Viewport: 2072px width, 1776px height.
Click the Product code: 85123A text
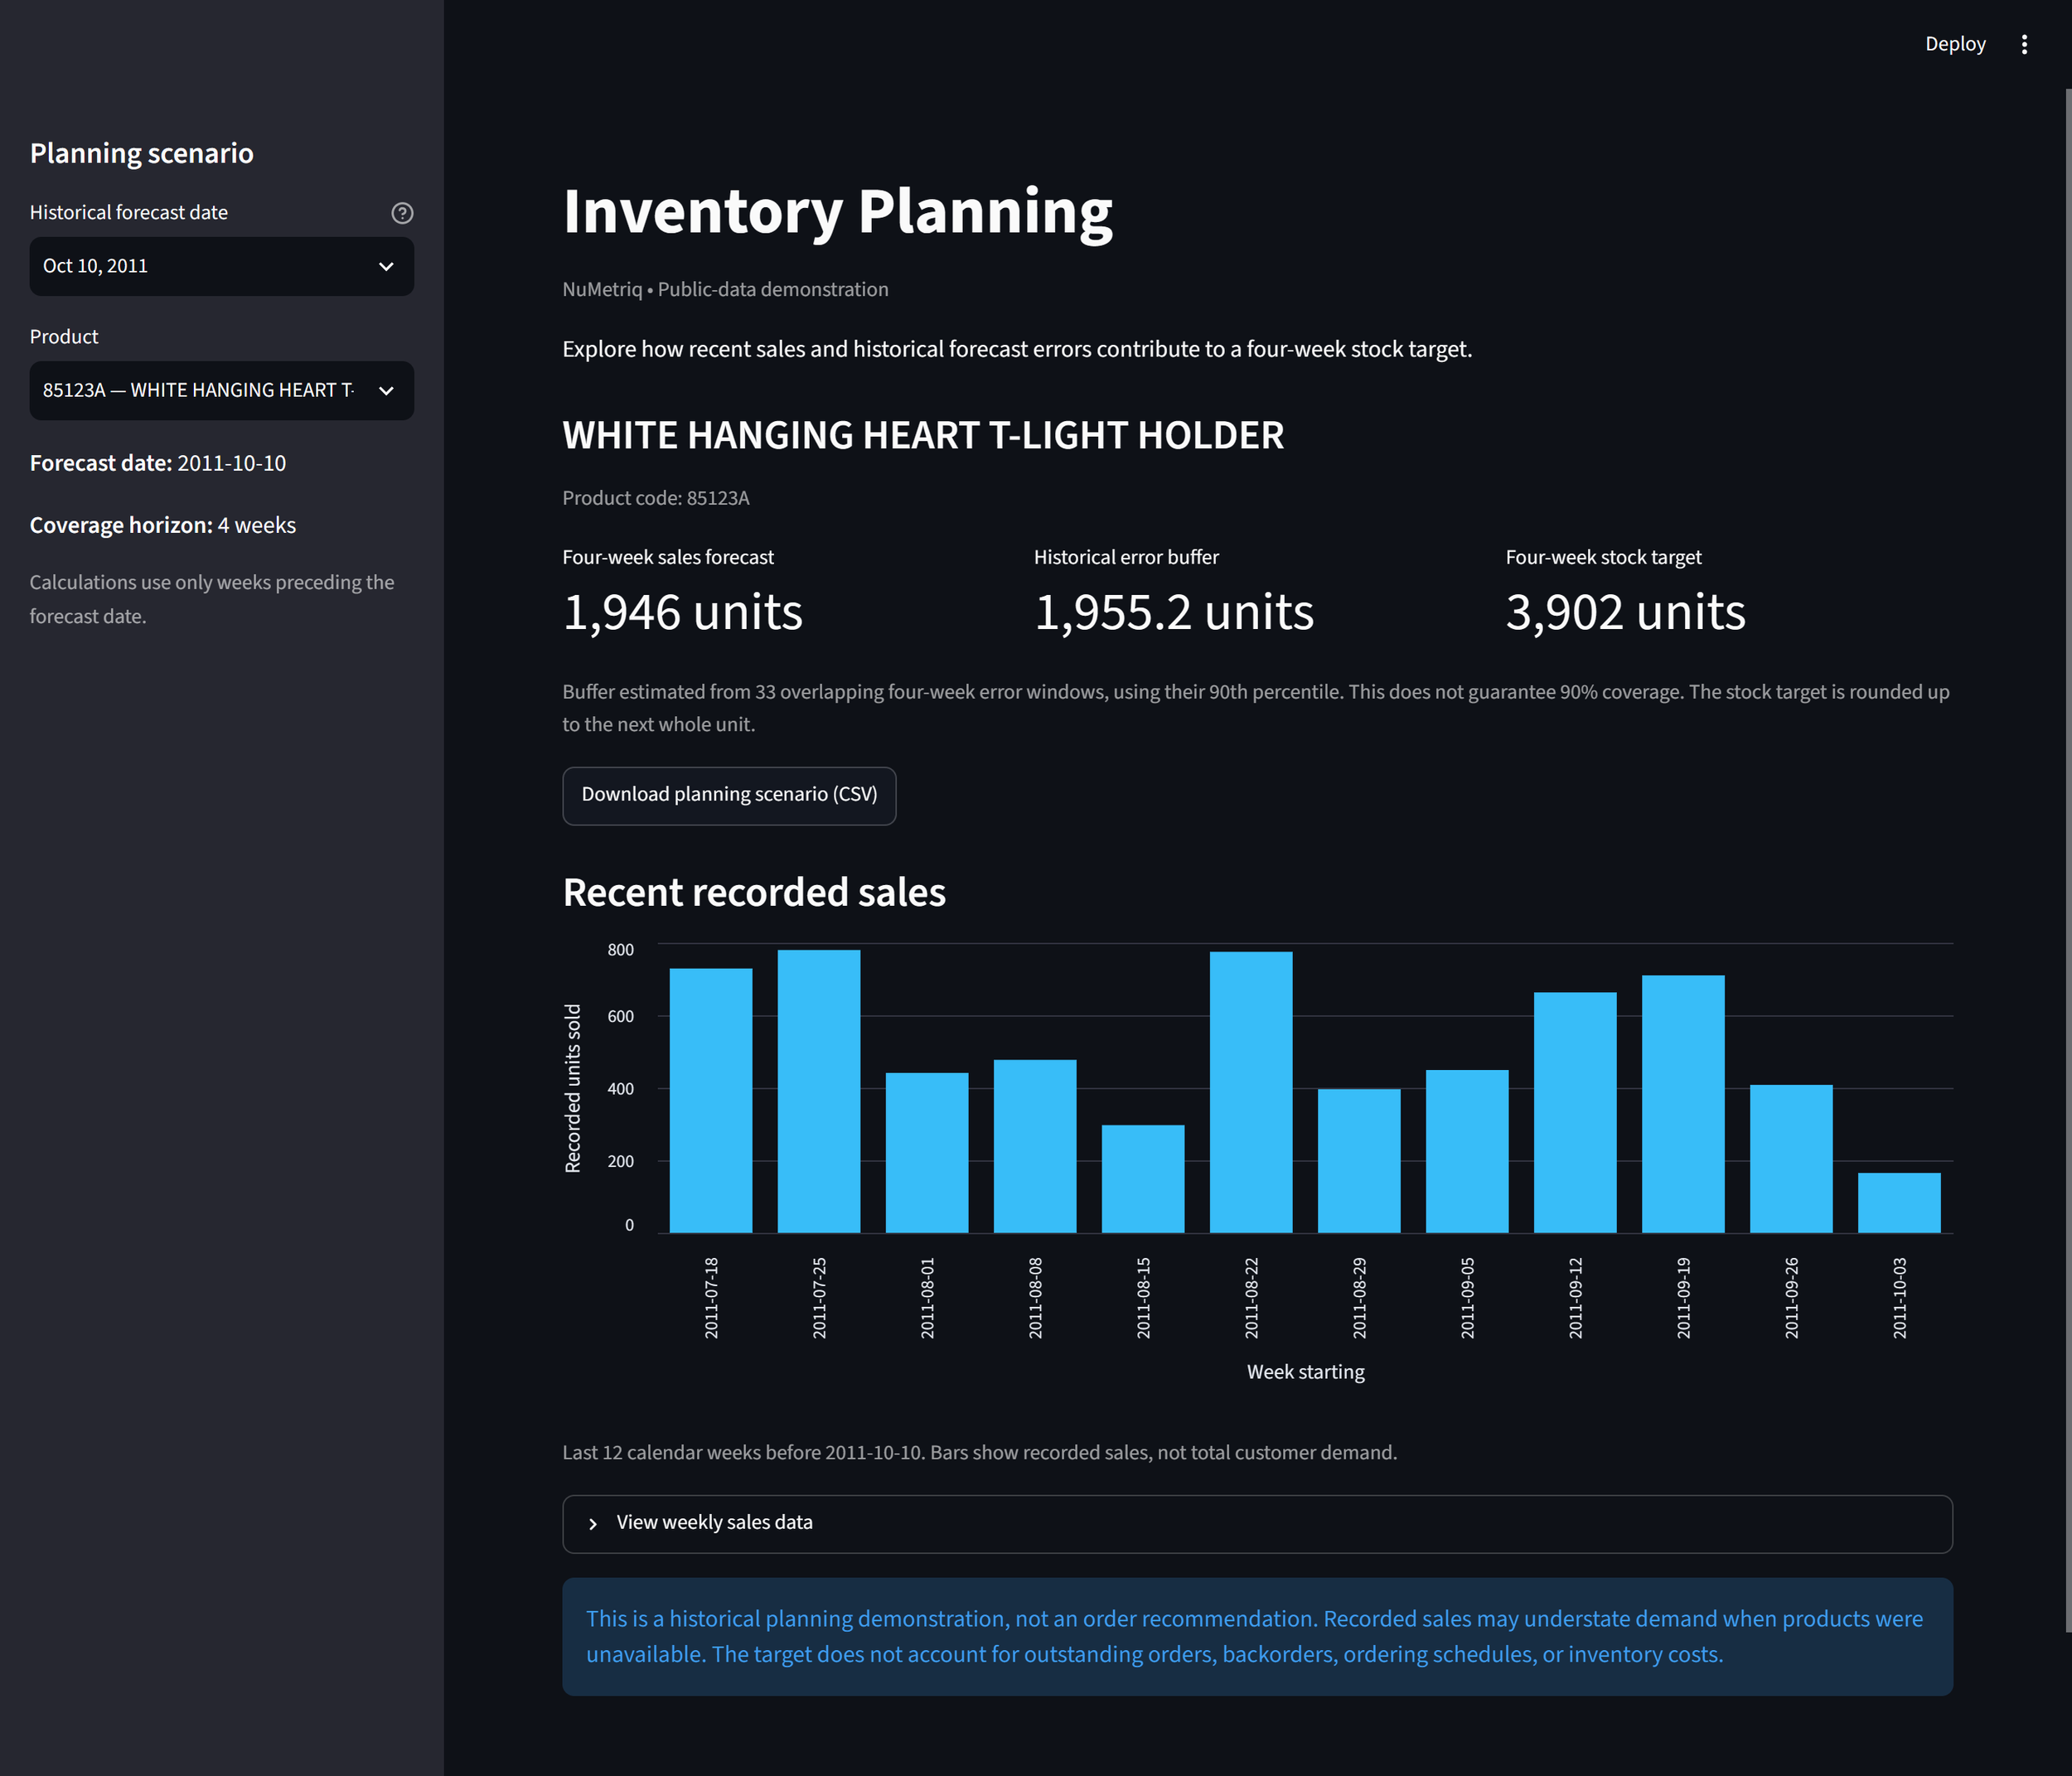[x=656, y=498]
